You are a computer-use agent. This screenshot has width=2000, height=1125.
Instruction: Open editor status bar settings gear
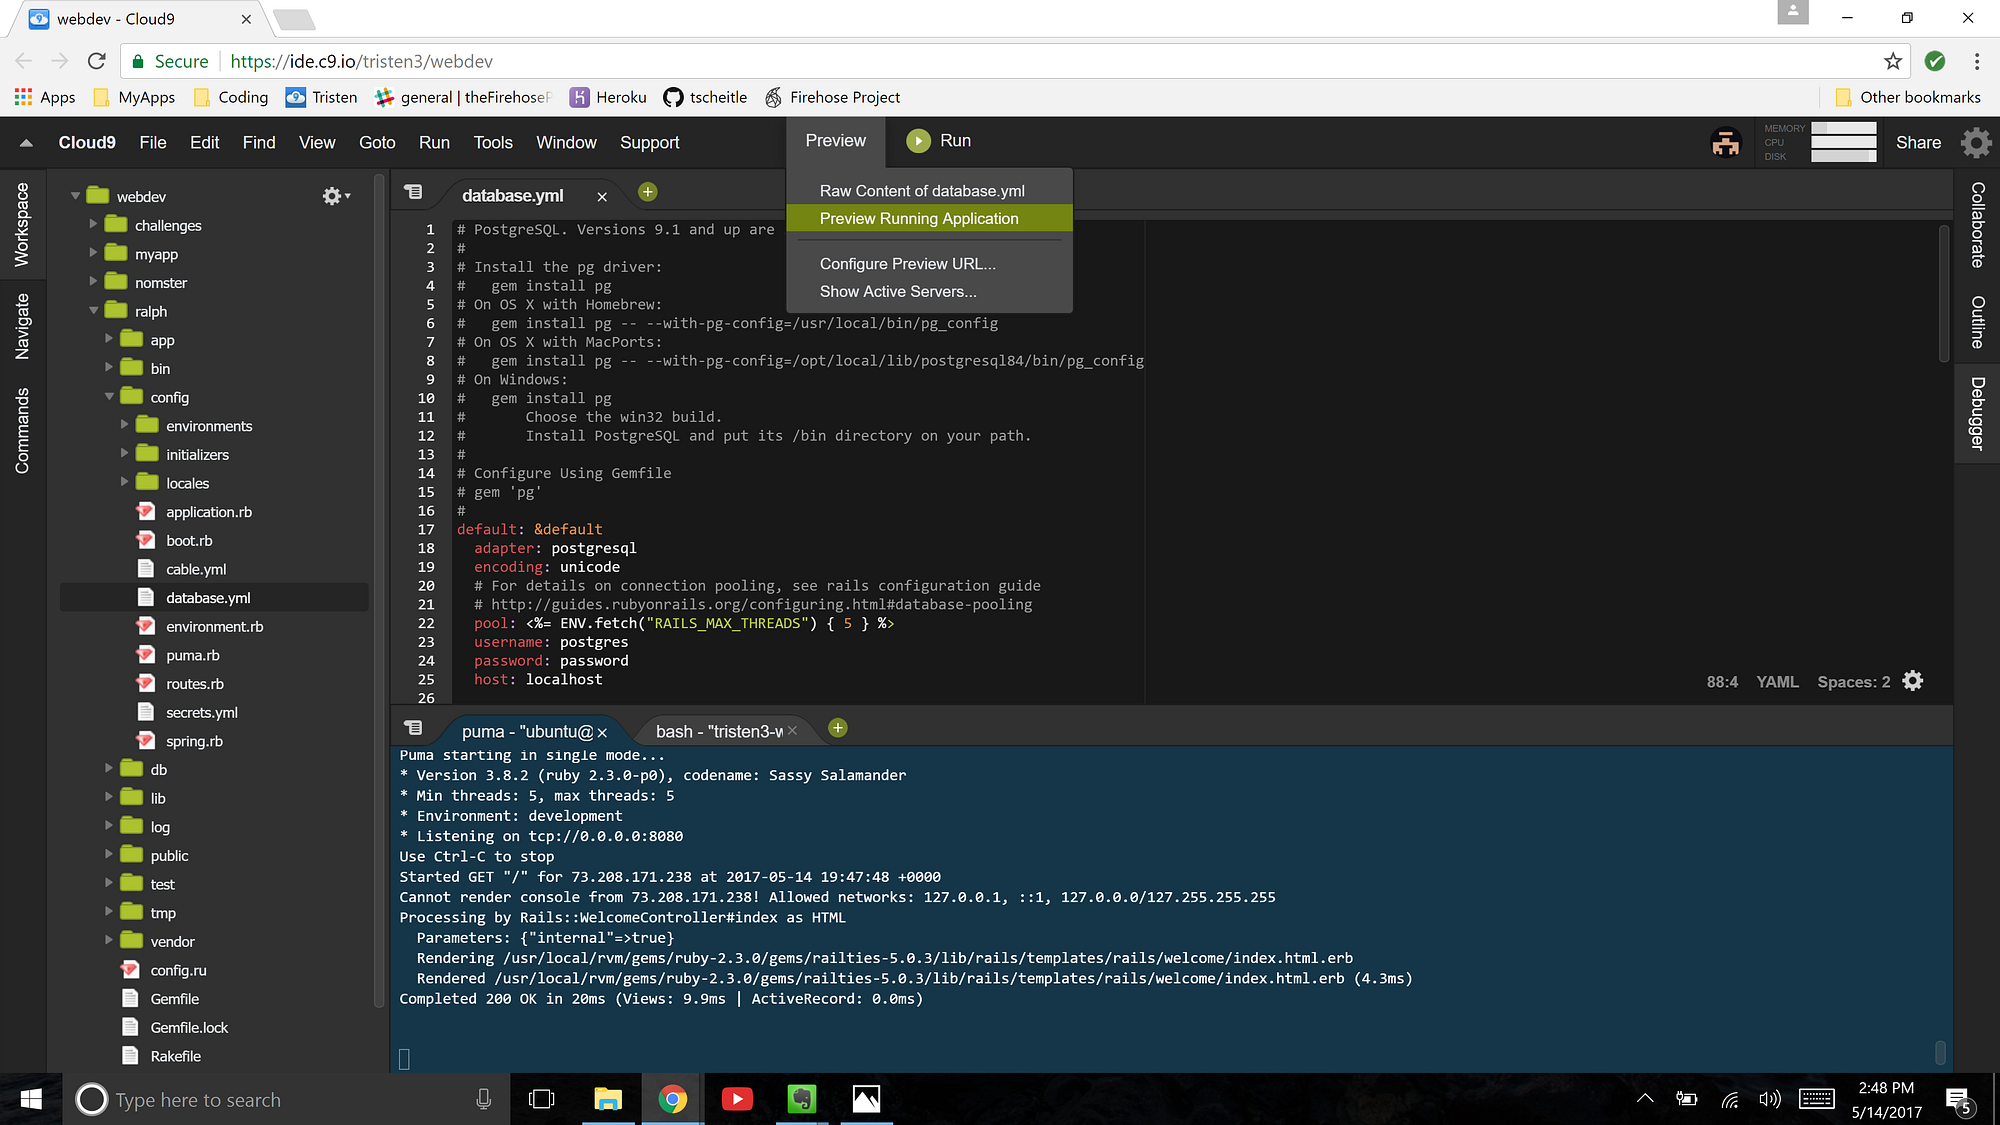click(x=1913, y=681)
